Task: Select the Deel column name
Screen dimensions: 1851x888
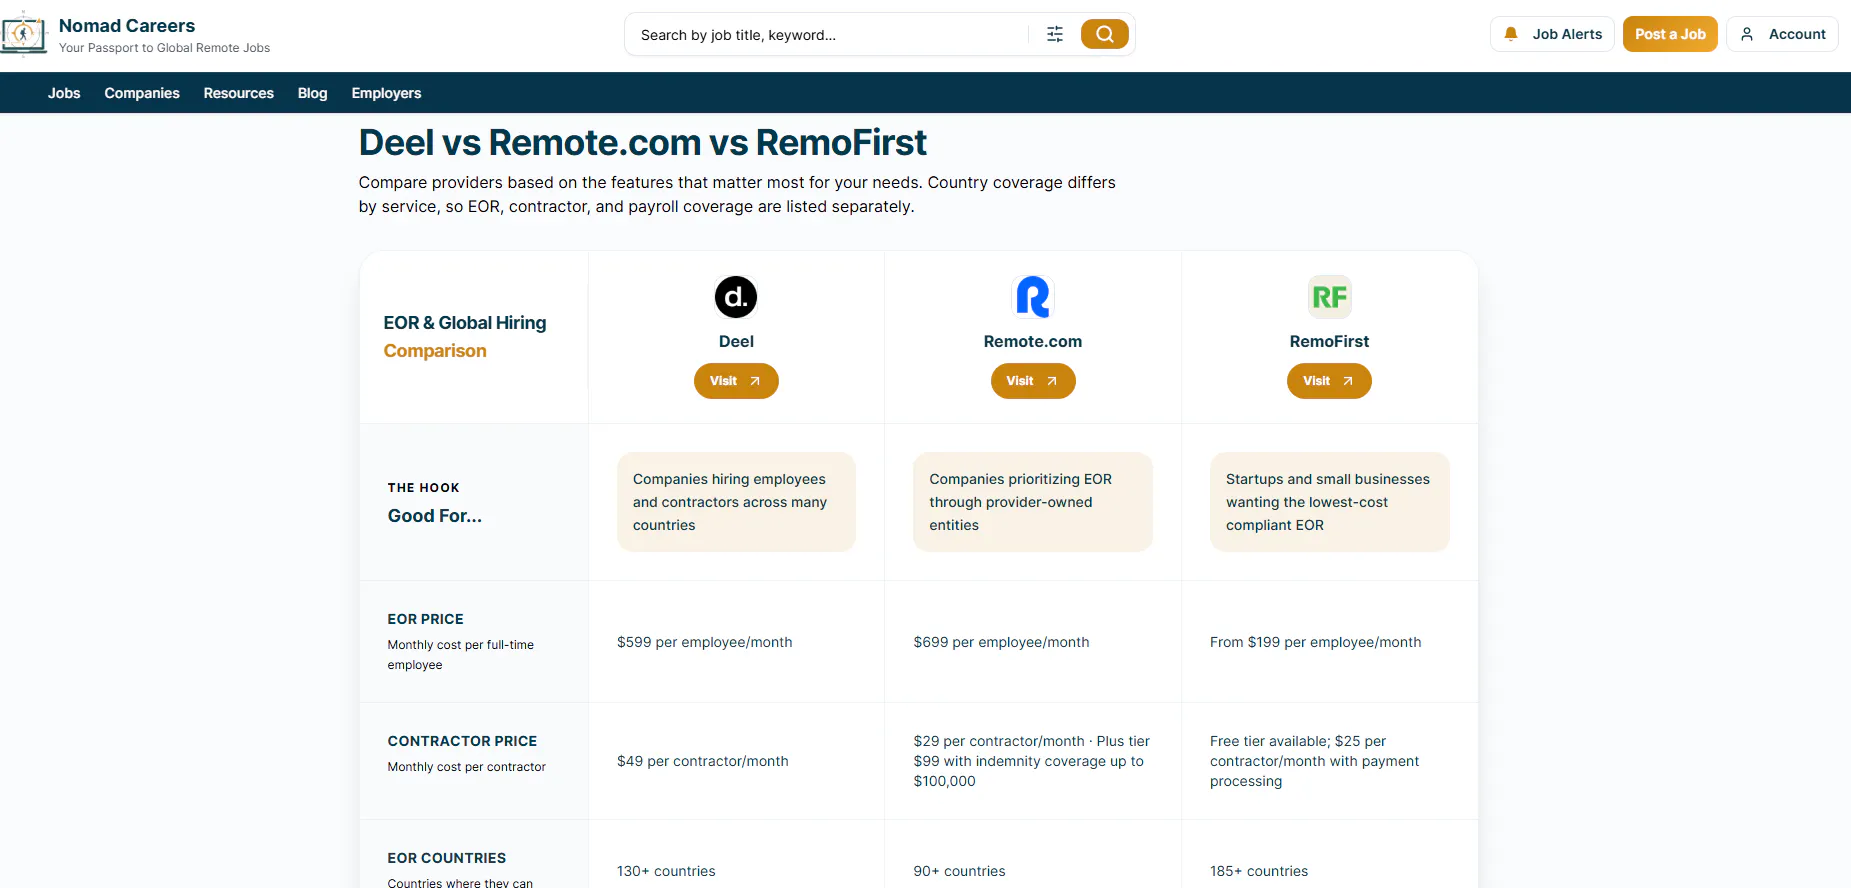Action: (736, 341)
